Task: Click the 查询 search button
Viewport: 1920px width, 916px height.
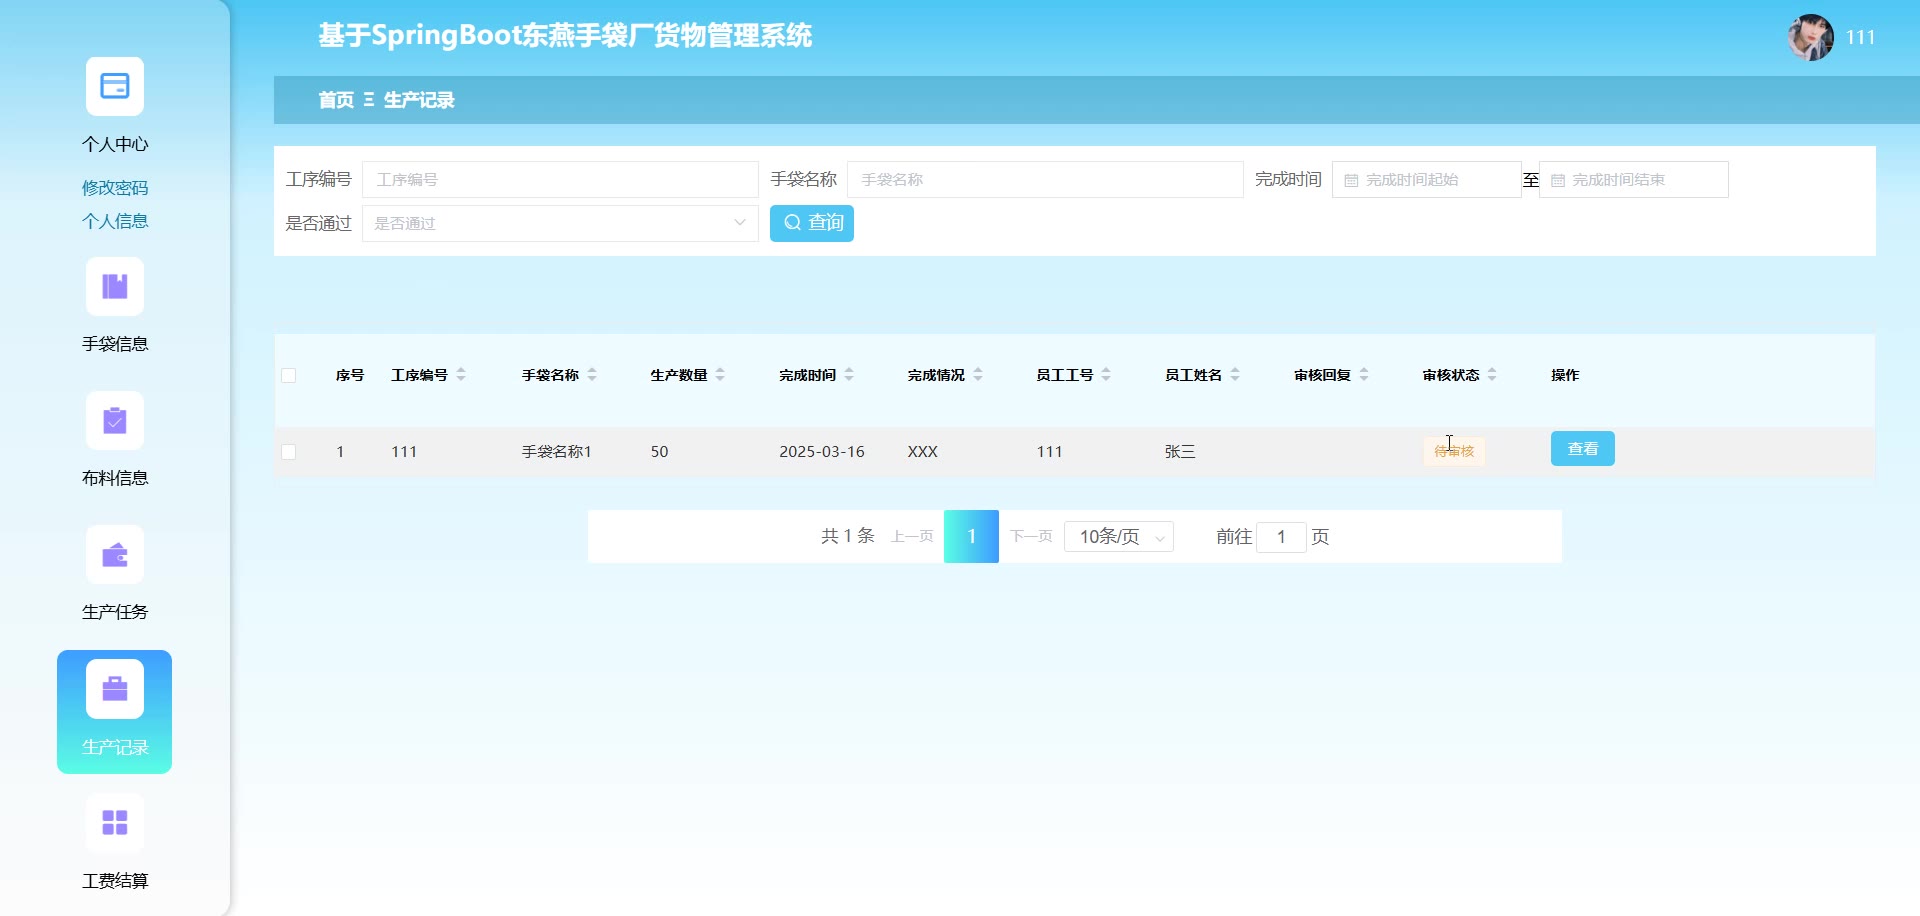Action: tap(811, 223)
